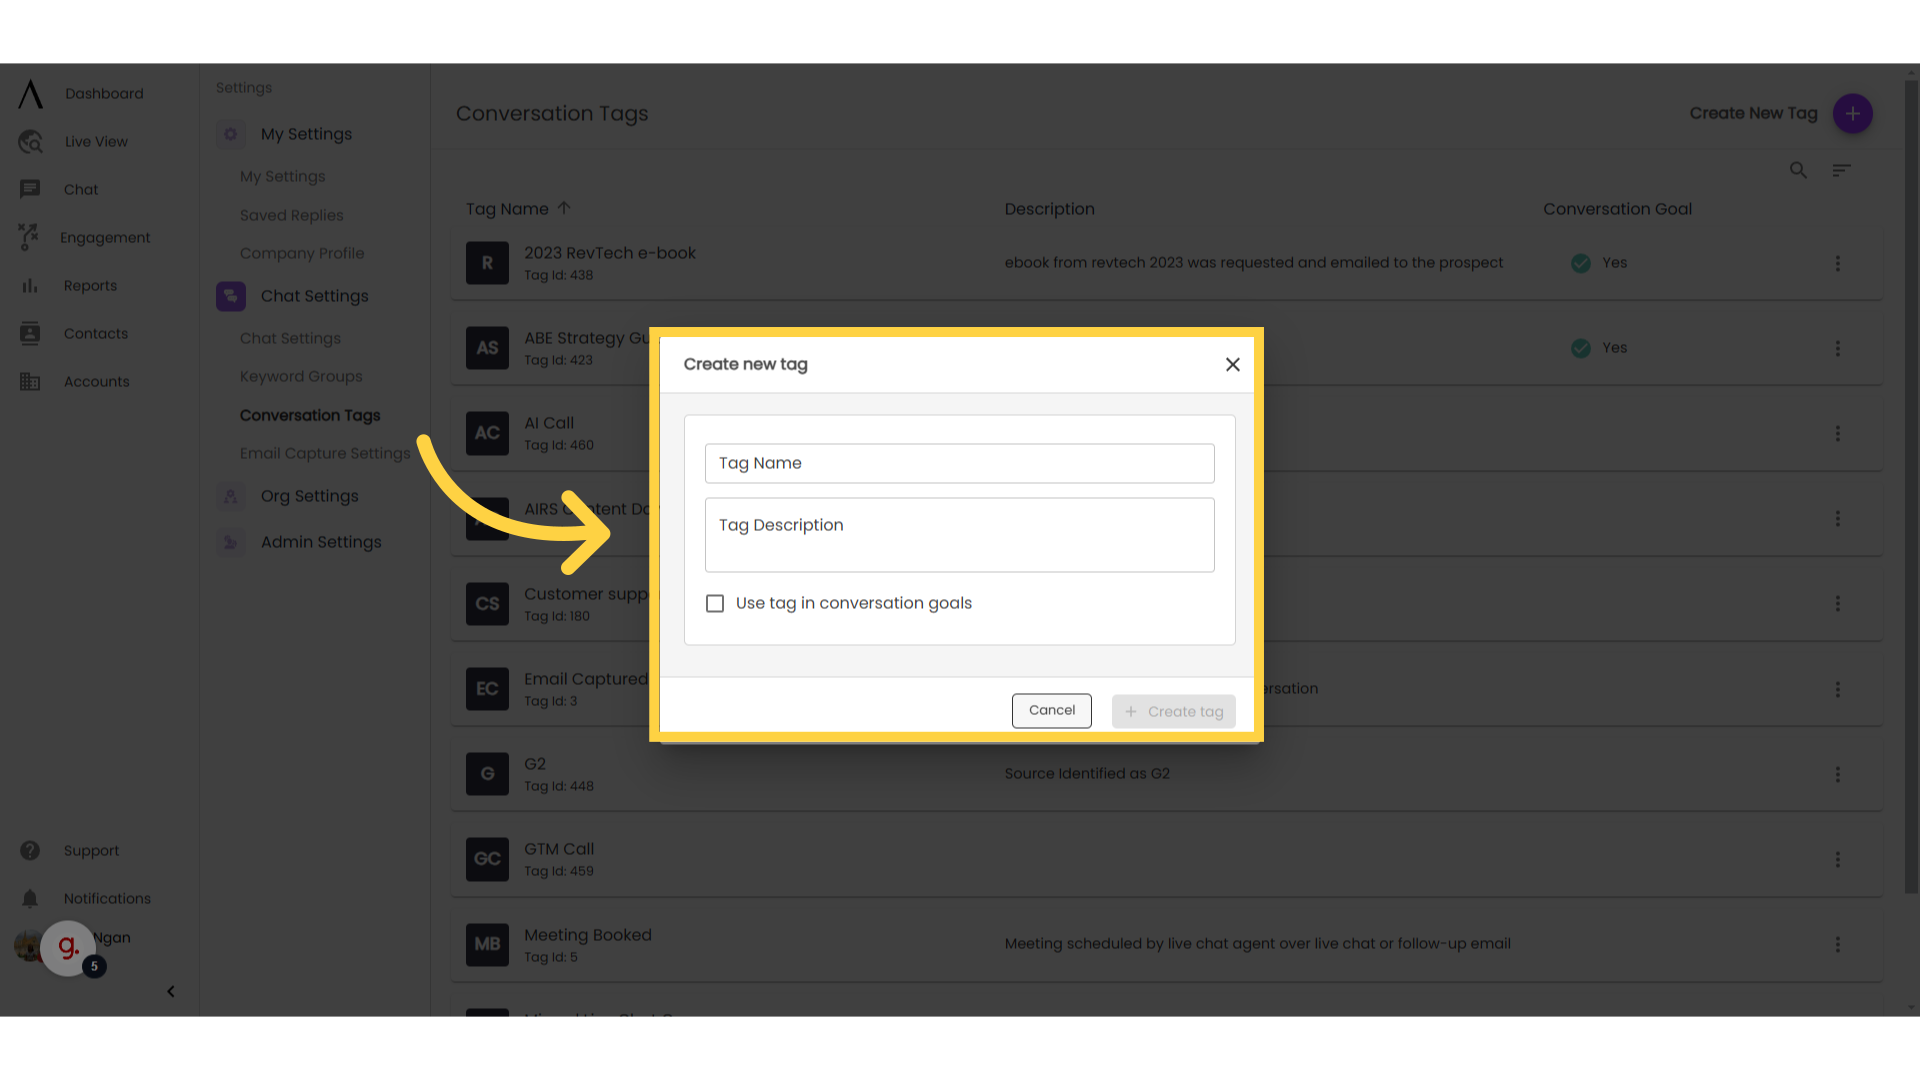
Task: Open Keyword Groups settings
Action: (x=301, y=376)
